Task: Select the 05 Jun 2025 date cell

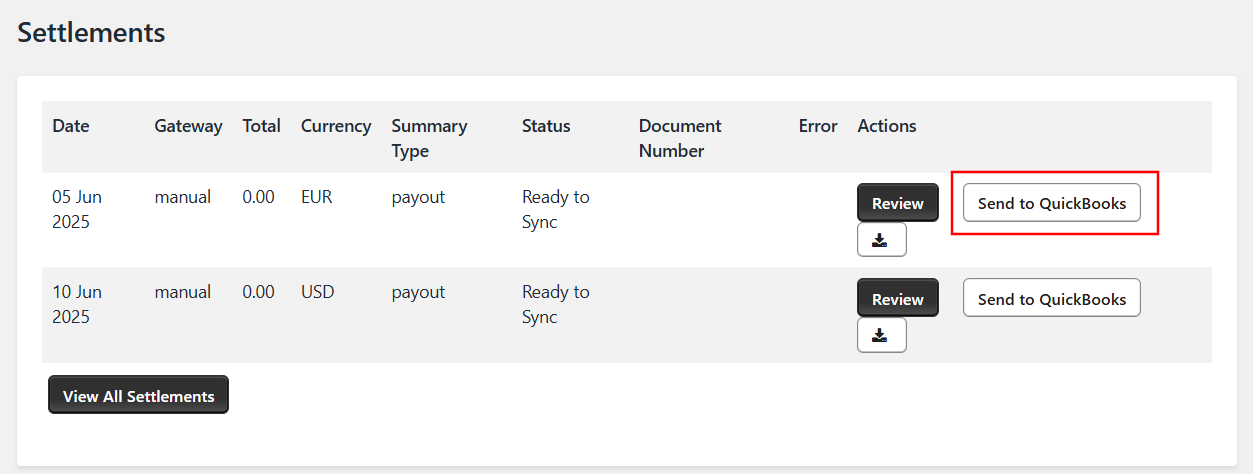Action: pos(77,209)
